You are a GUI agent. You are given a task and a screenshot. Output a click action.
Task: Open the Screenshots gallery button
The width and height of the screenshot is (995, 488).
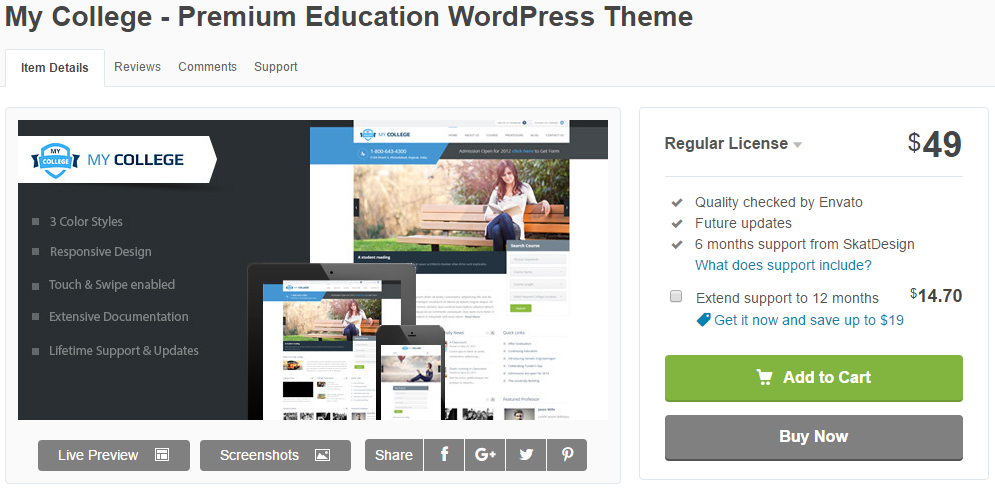pyautogui.click(x=275, y=455)
